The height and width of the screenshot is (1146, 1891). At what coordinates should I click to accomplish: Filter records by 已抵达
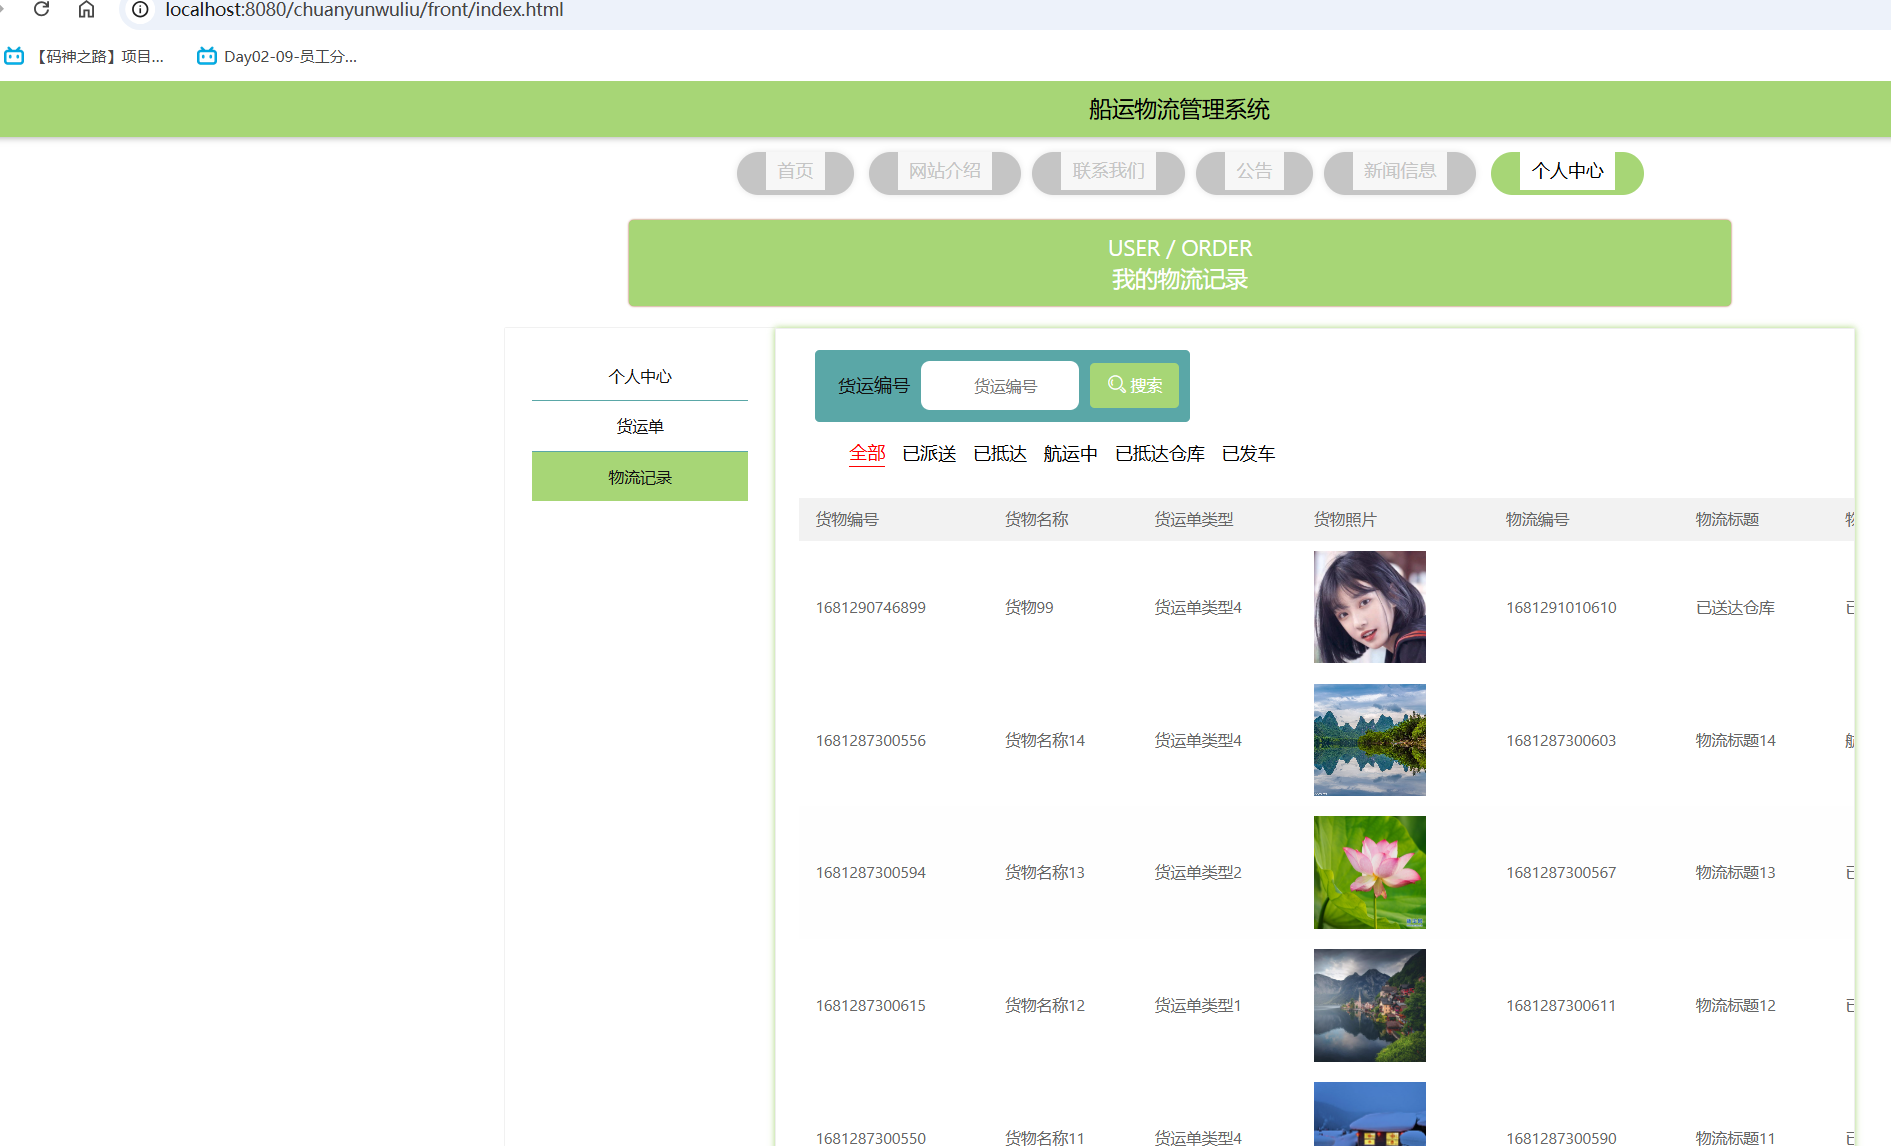(1000, 454)
